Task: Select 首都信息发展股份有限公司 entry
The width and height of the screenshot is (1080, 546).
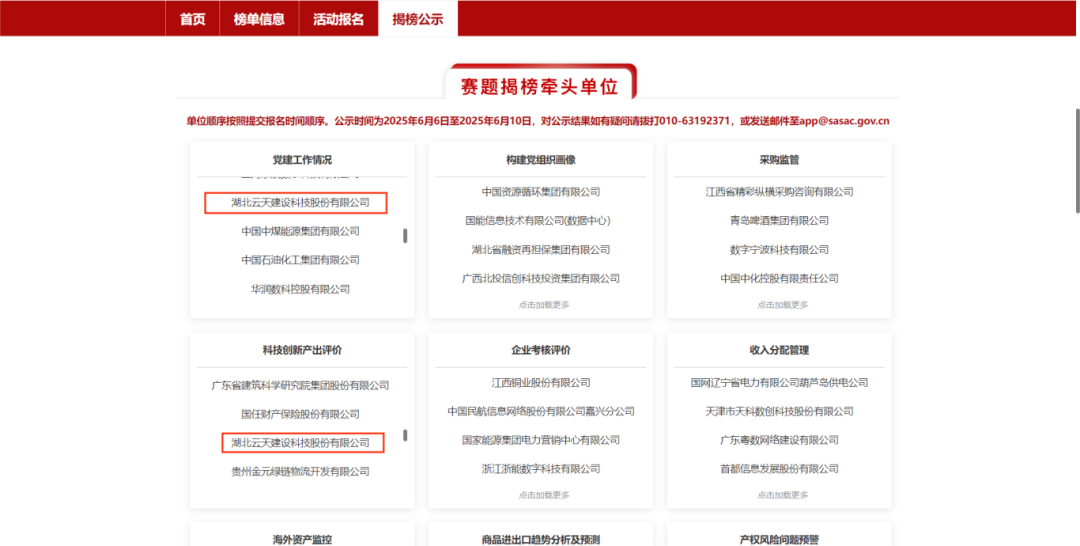Action: point(780,468)
